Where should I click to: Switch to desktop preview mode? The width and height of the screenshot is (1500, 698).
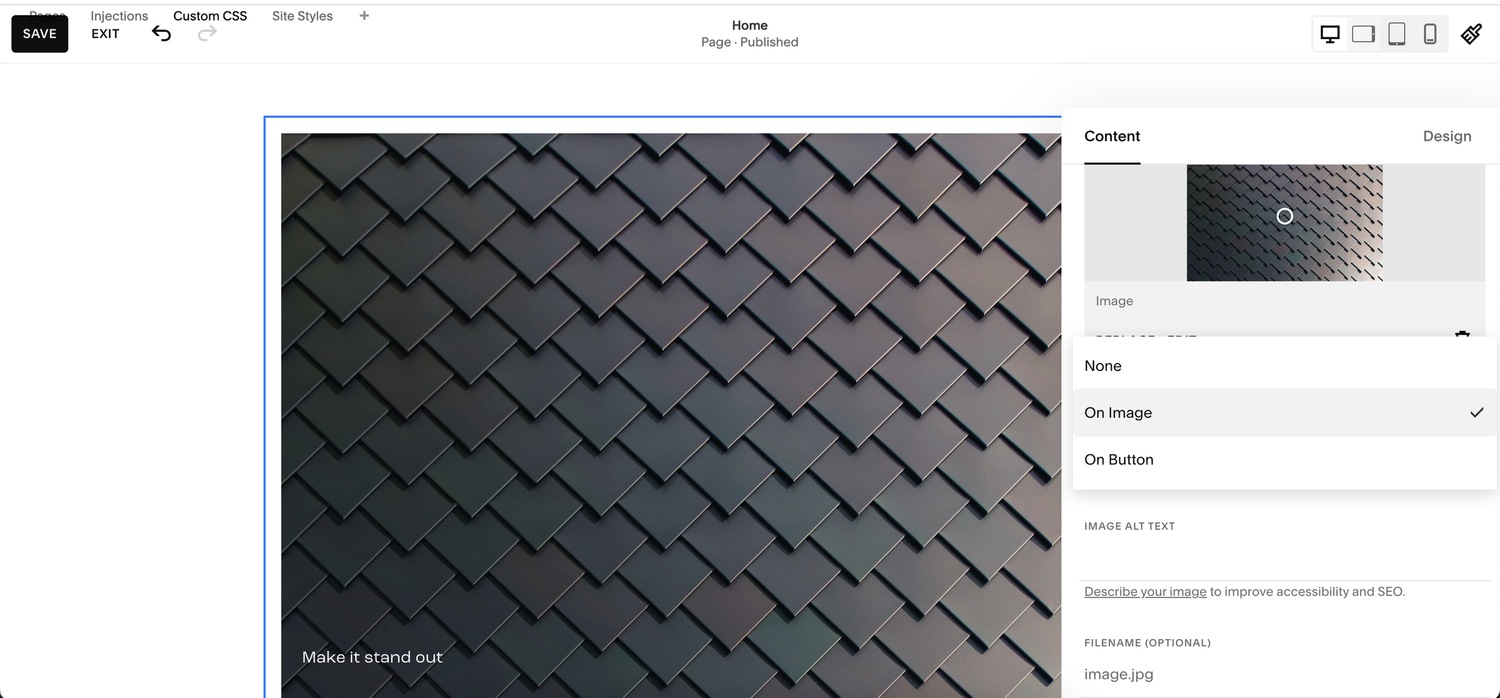click(1329, 33)
